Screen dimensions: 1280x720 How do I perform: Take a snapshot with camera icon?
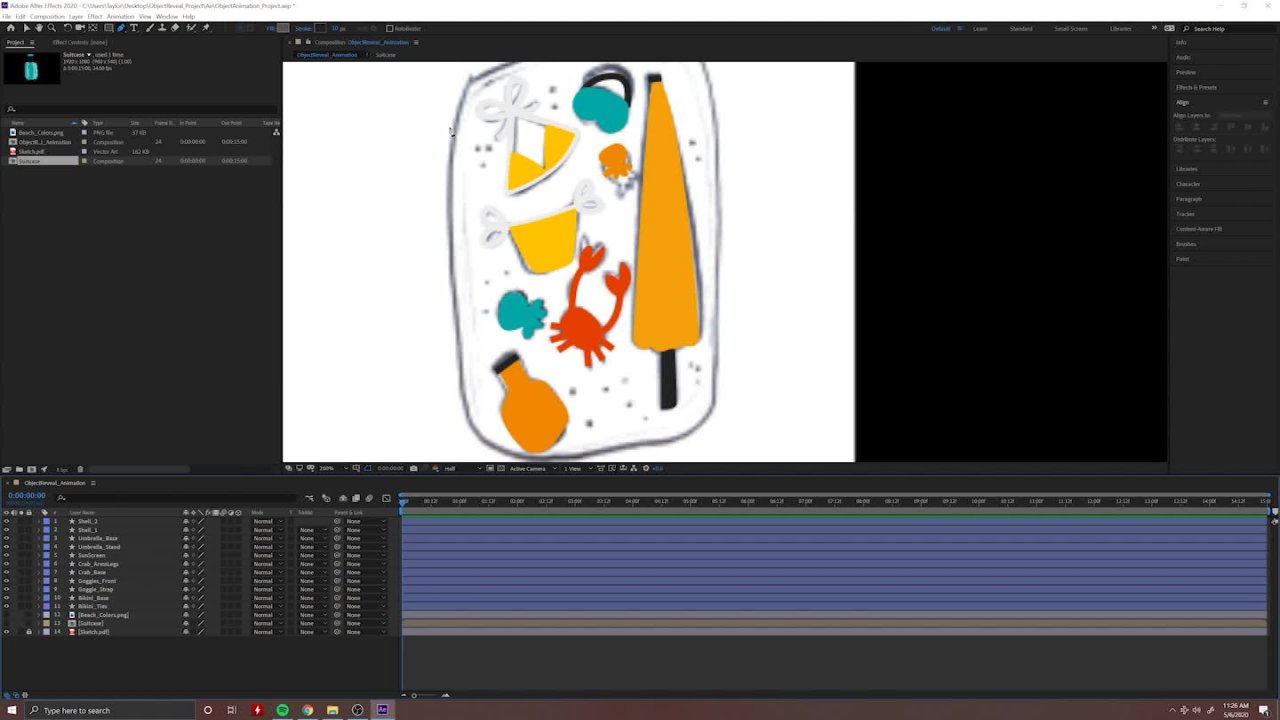(x=413, y=468)
